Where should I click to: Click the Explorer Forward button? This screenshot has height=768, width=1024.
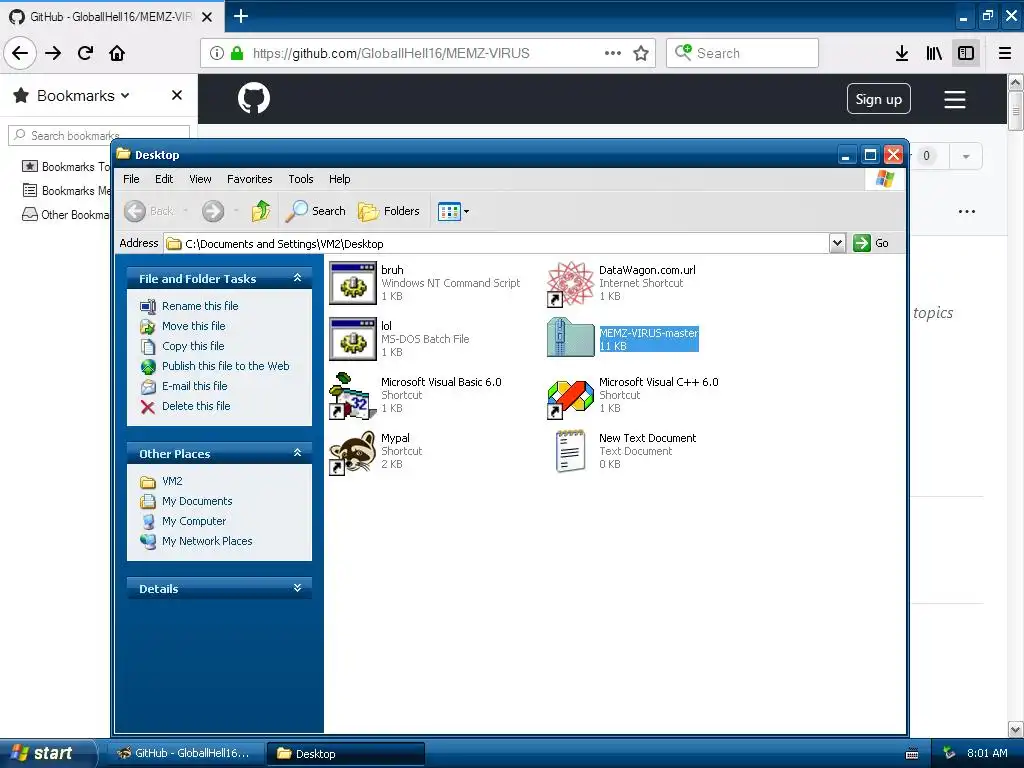[x=213, y=211]
